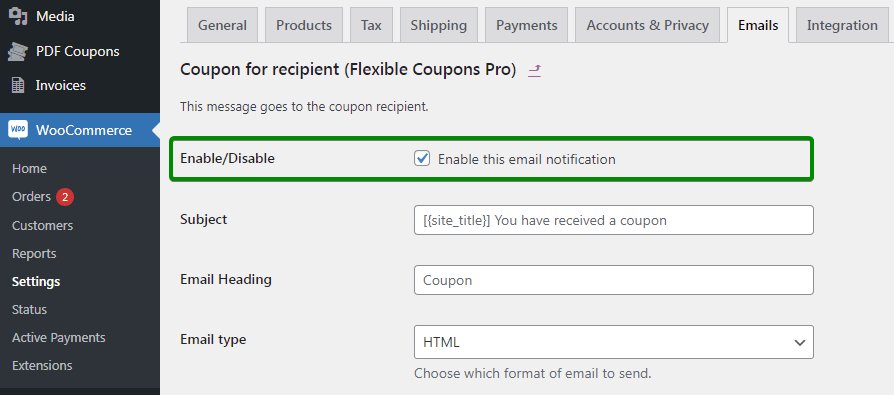The width and height of the screenshot is (894, 395).
Task: Click the Email type chevron arrow
Action: [x=799, y=343]
